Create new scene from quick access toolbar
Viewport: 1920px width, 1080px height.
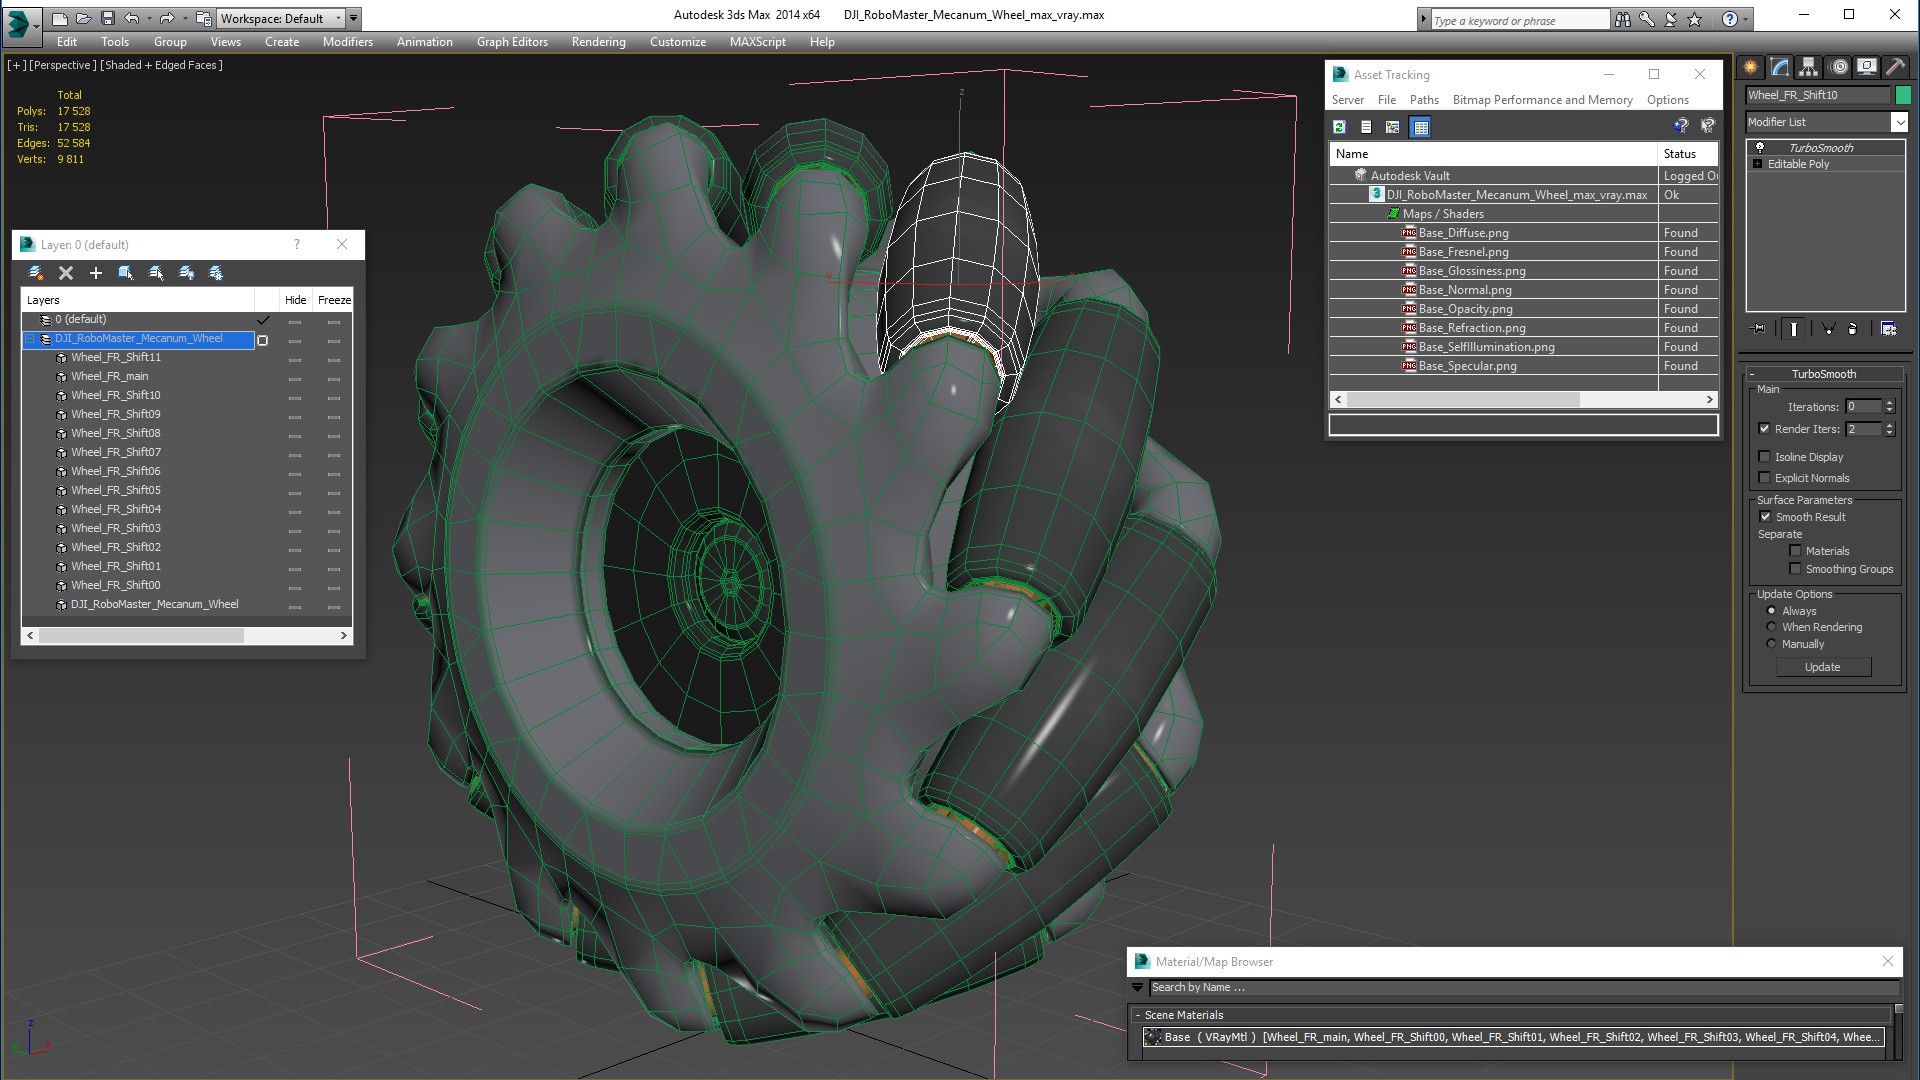click(x=60, y=18)
